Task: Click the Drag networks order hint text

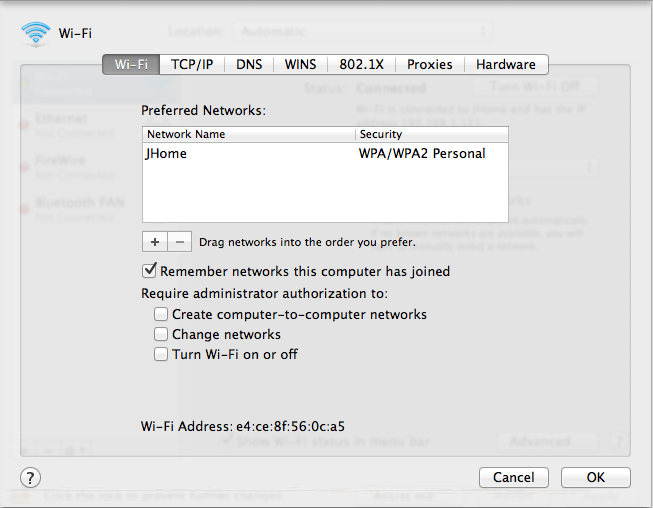Action: pyautogui.click(x=307, y=242)
